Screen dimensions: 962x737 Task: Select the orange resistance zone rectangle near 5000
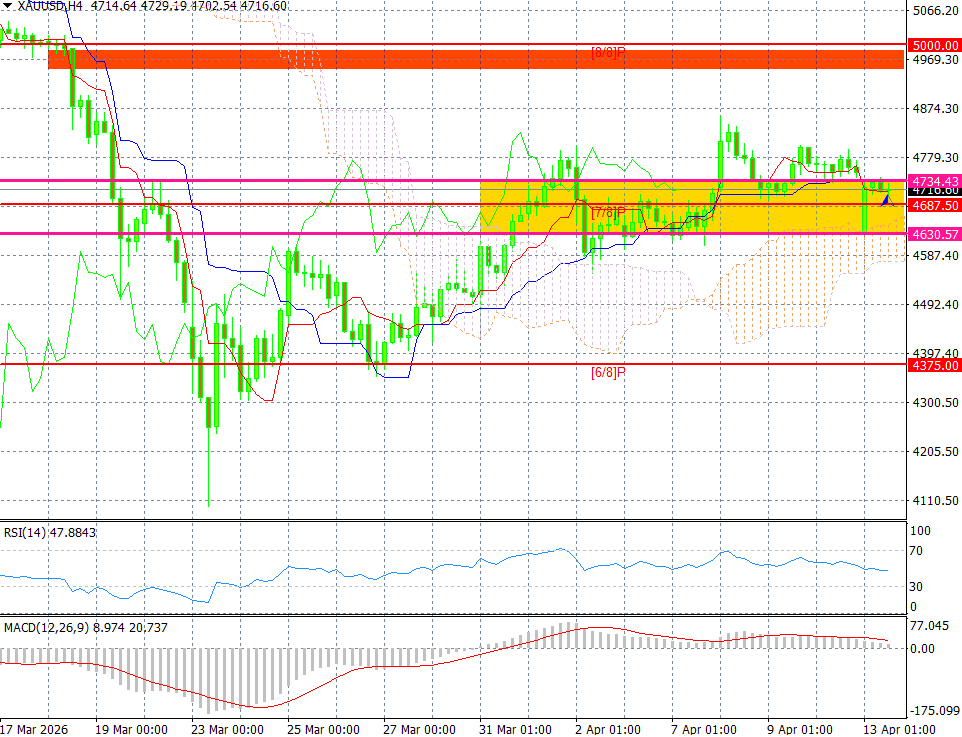coord(475,59)
